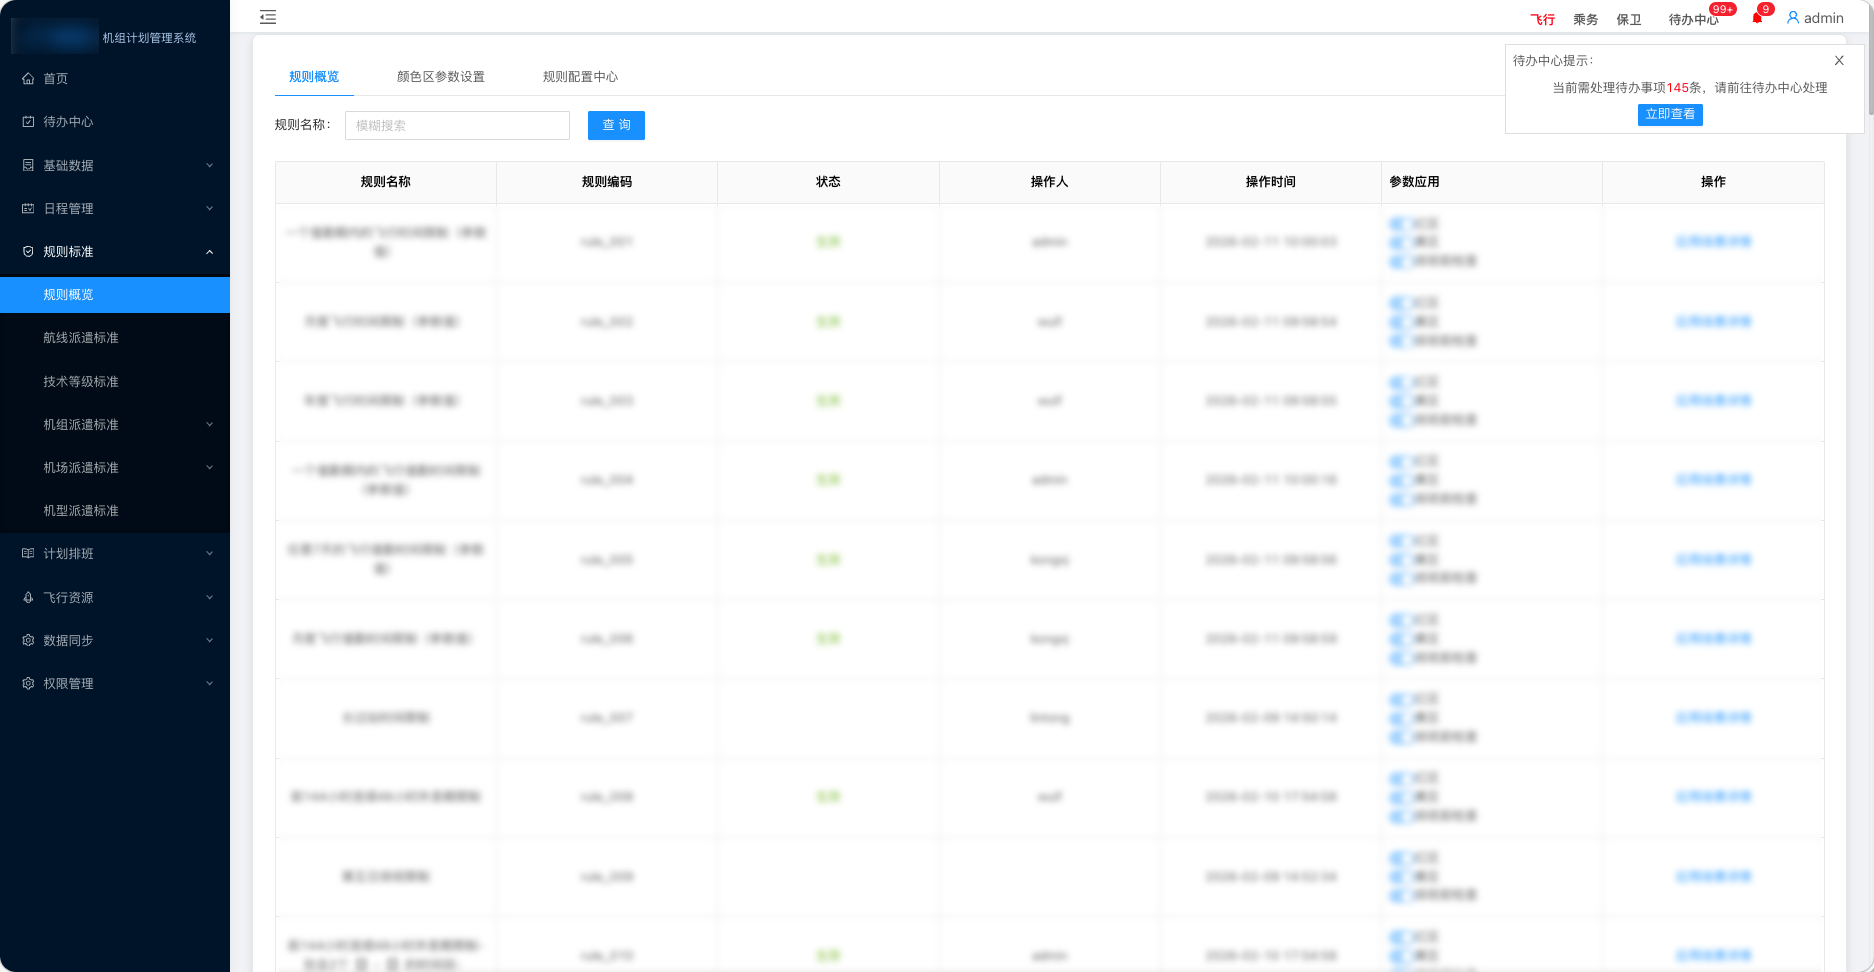Select 乘务 in the top navigation

[1583, 17]
